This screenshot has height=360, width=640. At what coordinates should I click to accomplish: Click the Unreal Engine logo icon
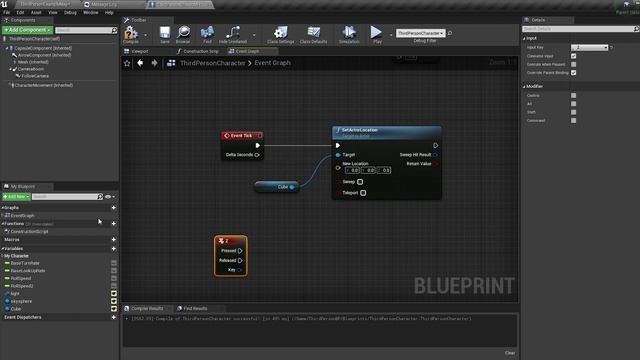point(4,4)
